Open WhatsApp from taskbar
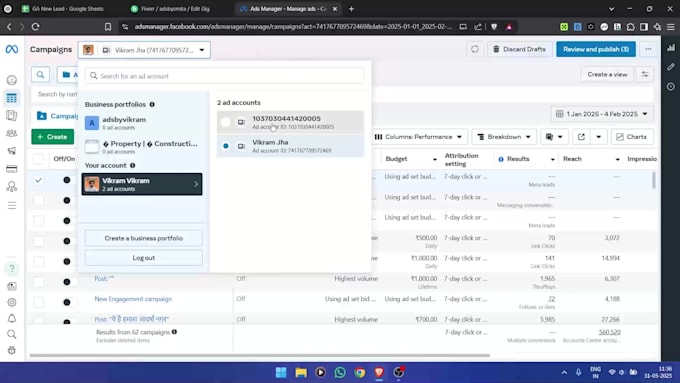Screen dimensions: 680x383 [x=340, y=373]
